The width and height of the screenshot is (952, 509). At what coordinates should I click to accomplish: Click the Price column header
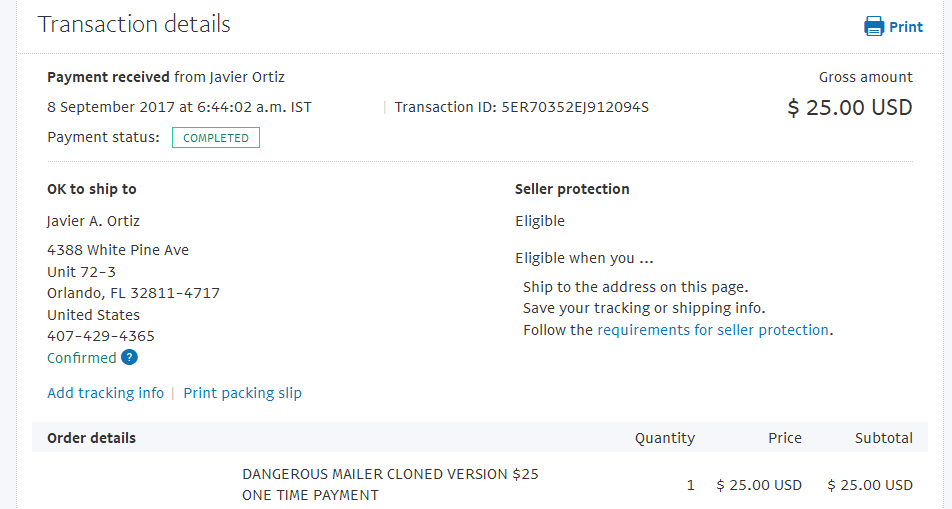tap(785, 438)
